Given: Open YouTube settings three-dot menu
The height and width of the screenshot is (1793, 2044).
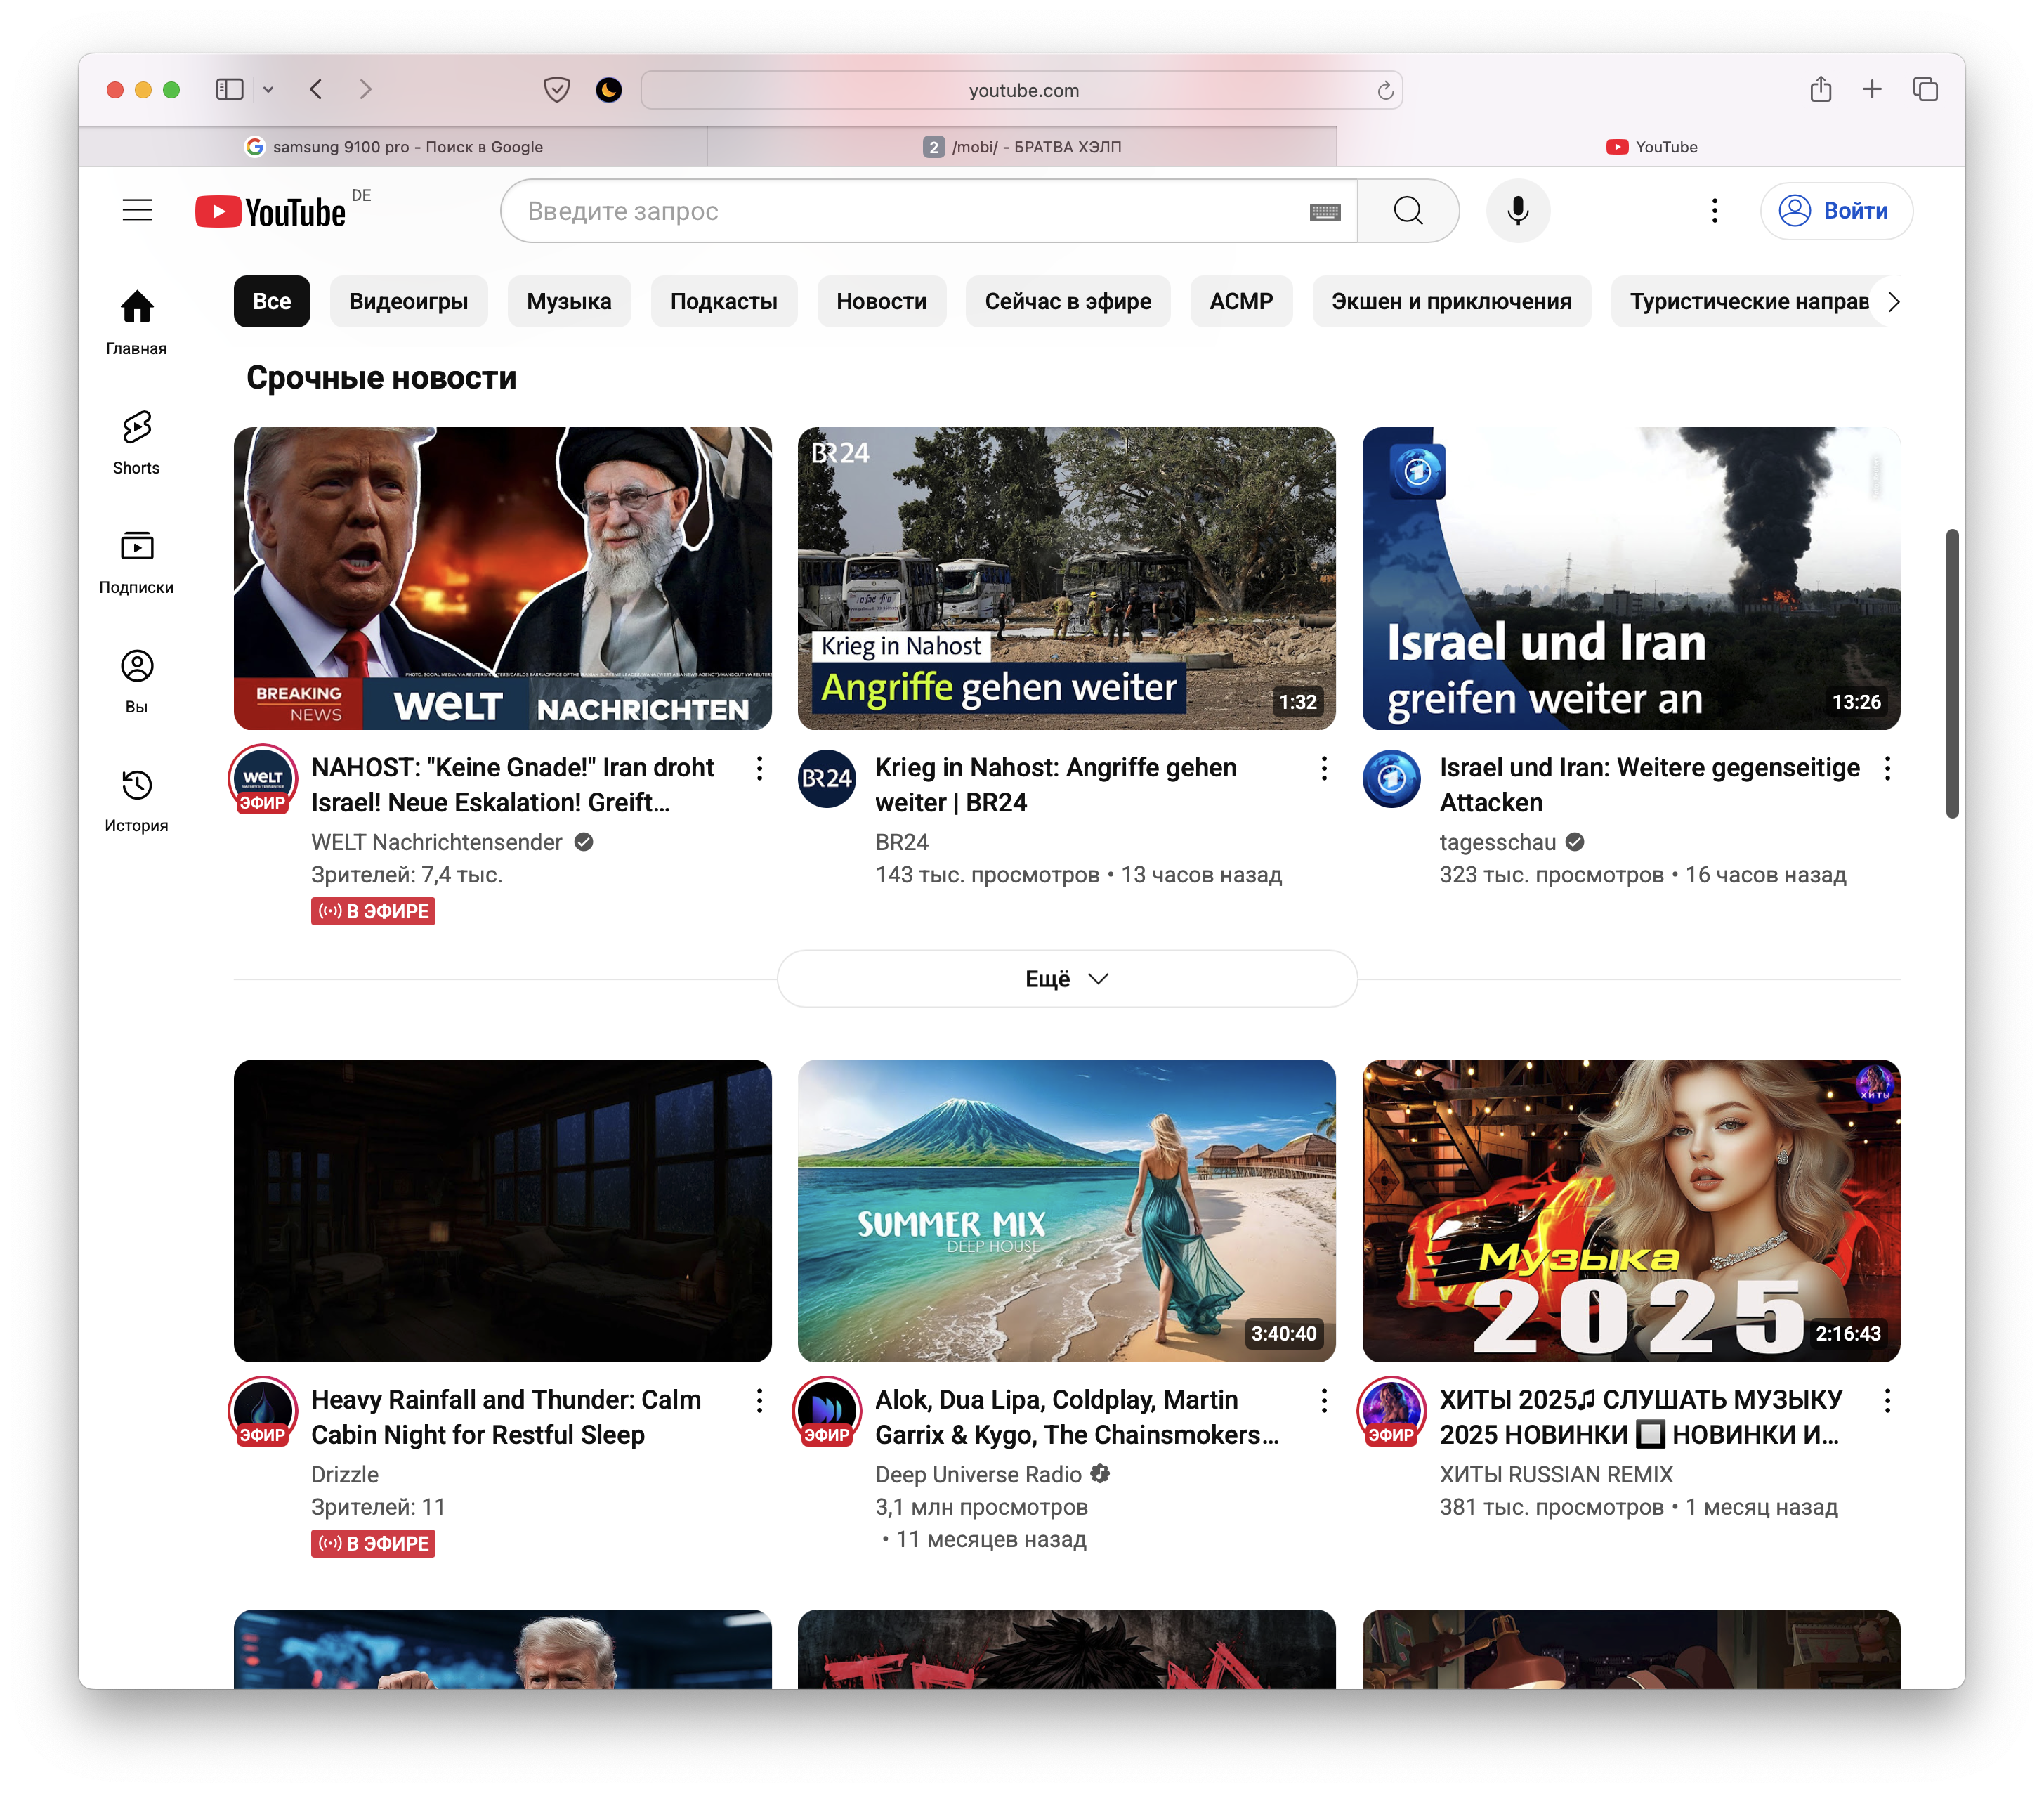Looking at the screenshot, I should click(1714, 211).
